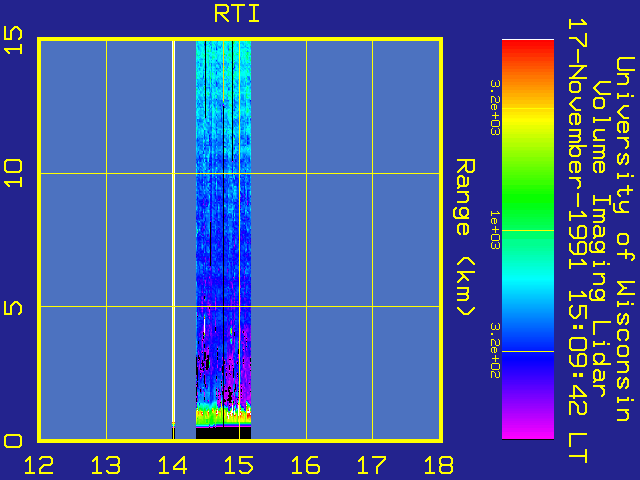Click x-axis label 12
Screen dimensions: 640x480
tap(39, 465)
